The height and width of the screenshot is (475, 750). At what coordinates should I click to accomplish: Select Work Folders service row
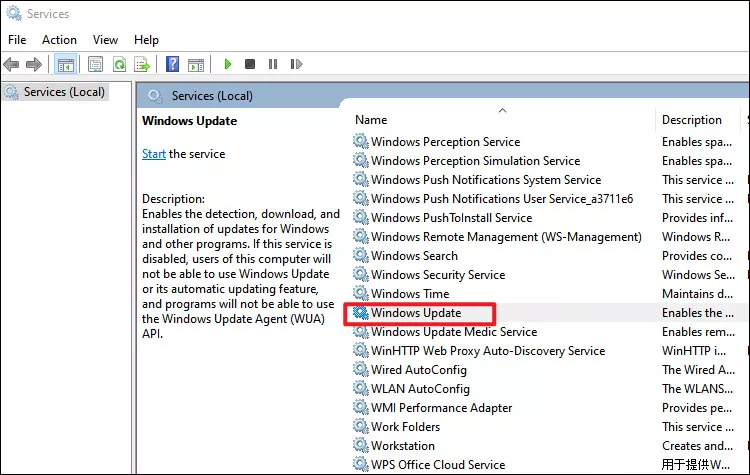pos(406,427)
